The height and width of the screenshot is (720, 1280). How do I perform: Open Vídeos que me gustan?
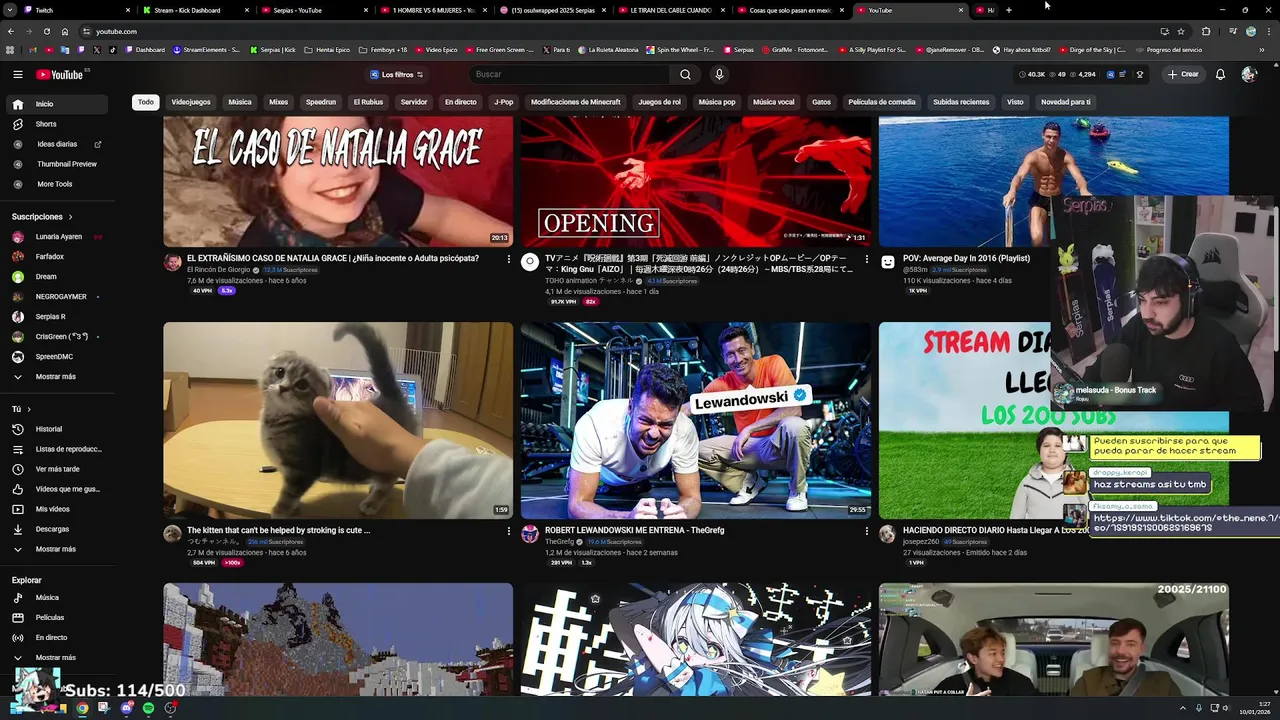pyautogui.click(x=56, y=489)
